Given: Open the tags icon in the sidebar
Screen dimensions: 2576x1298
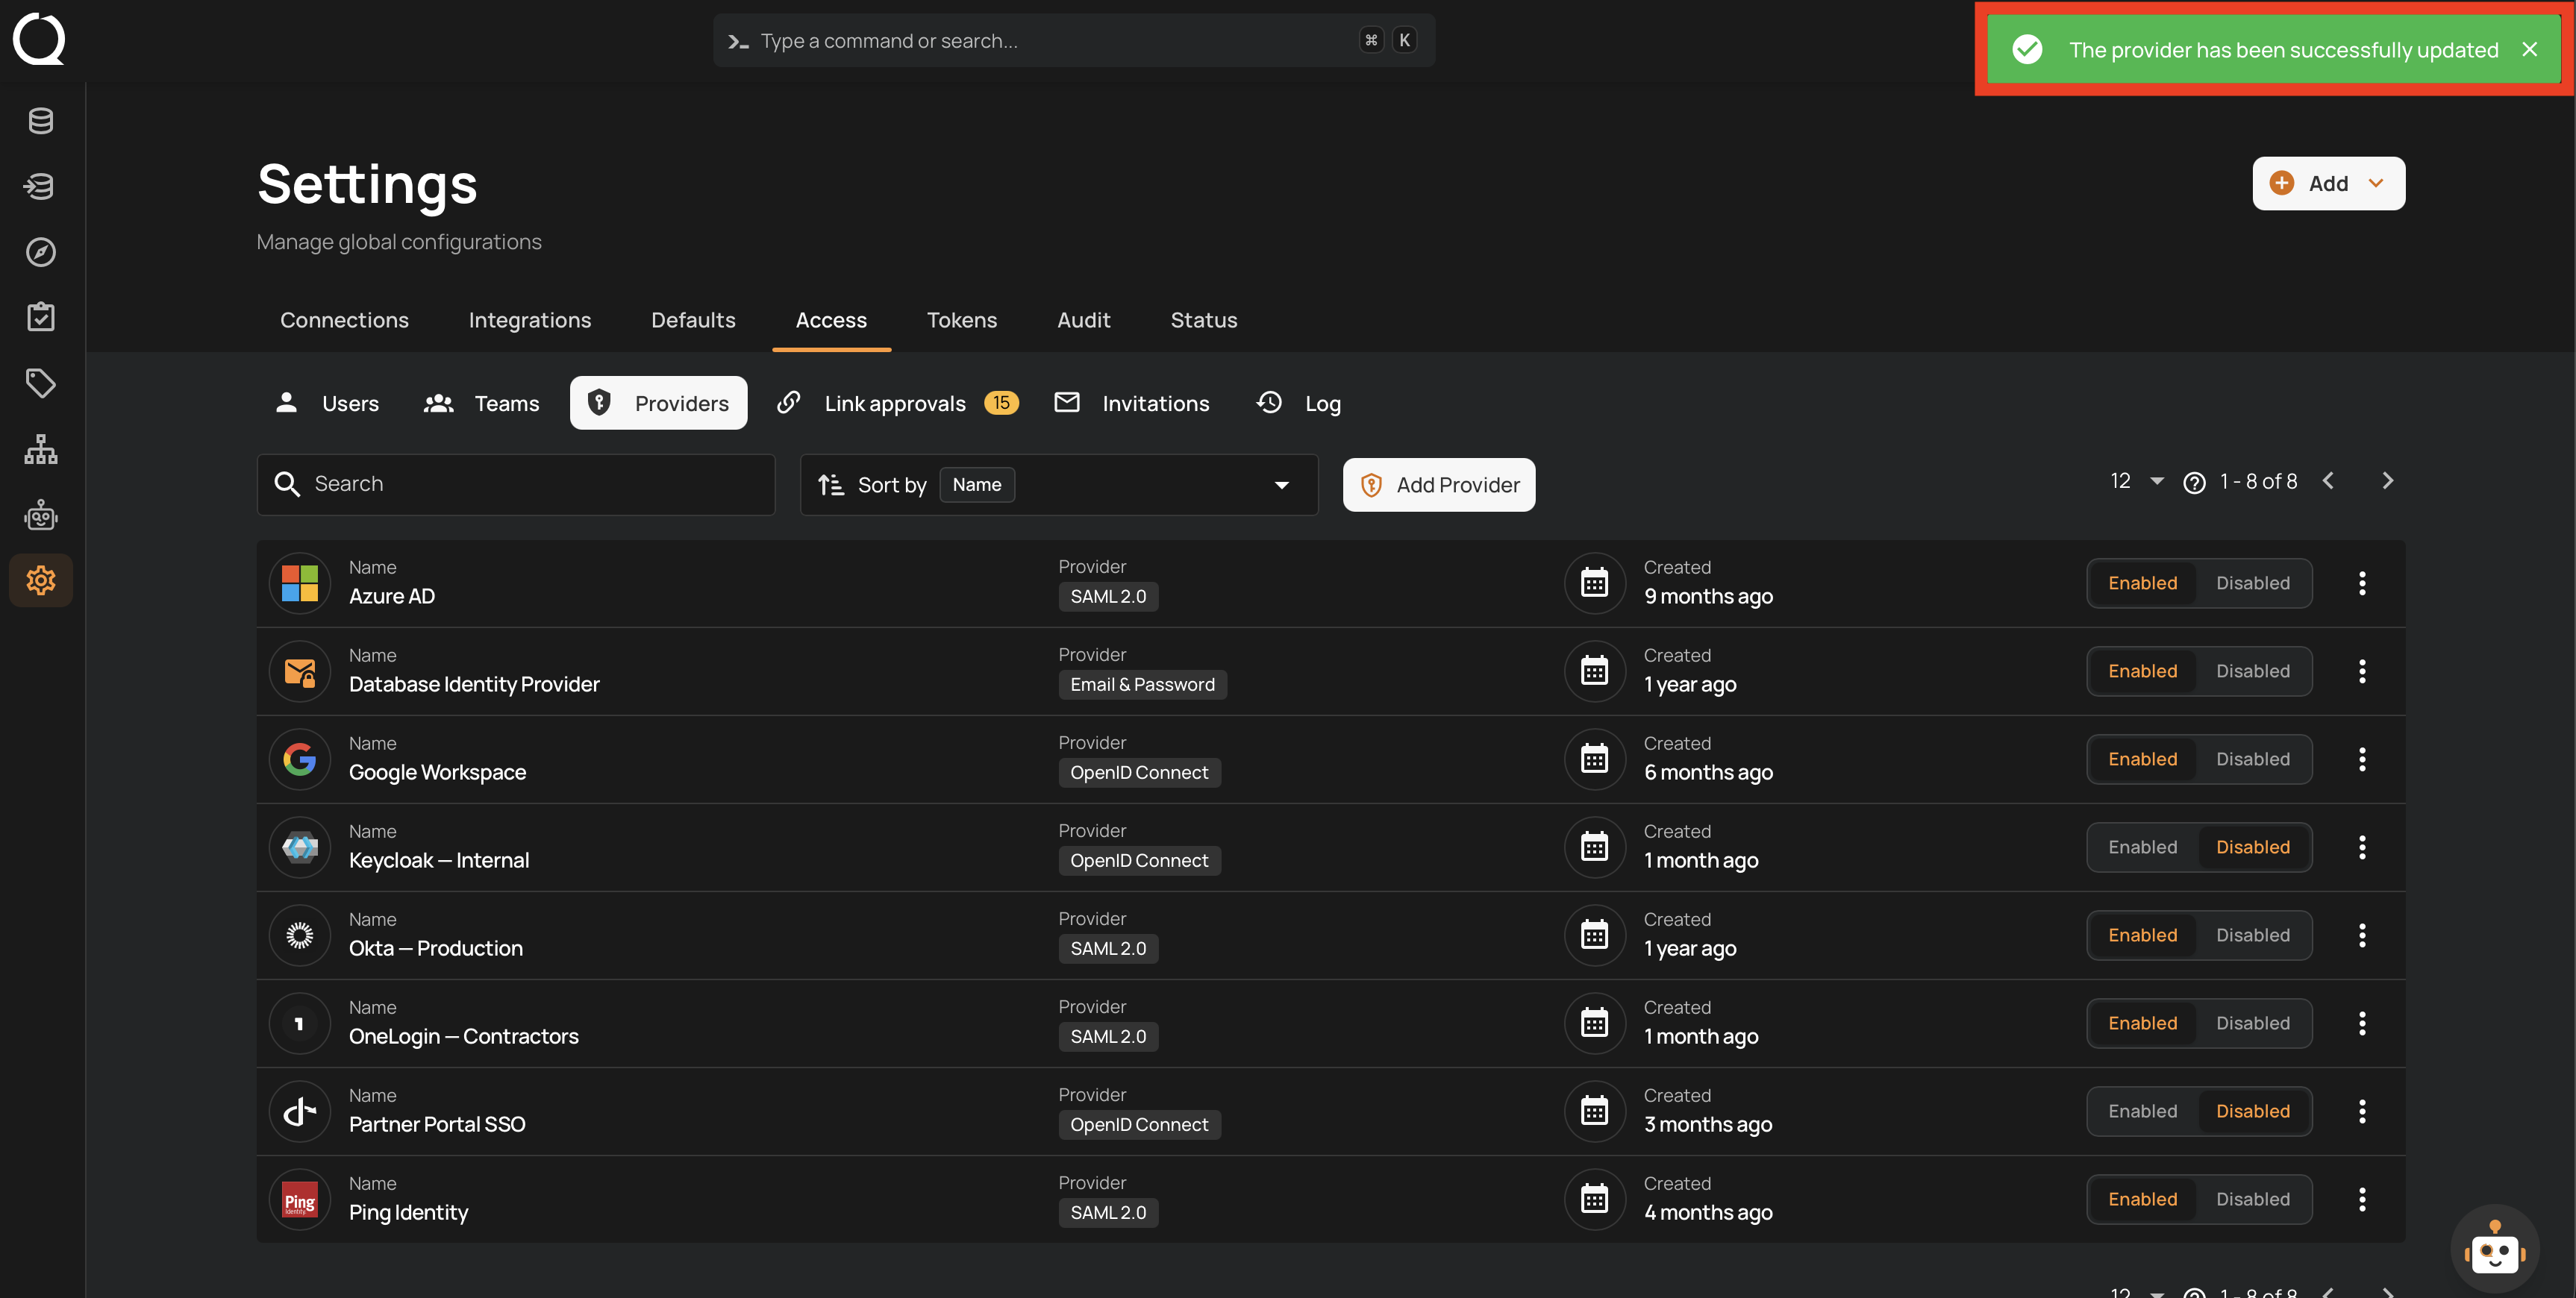Looking at the screenshot, I should pyautogui.click(x=41, y=383).
